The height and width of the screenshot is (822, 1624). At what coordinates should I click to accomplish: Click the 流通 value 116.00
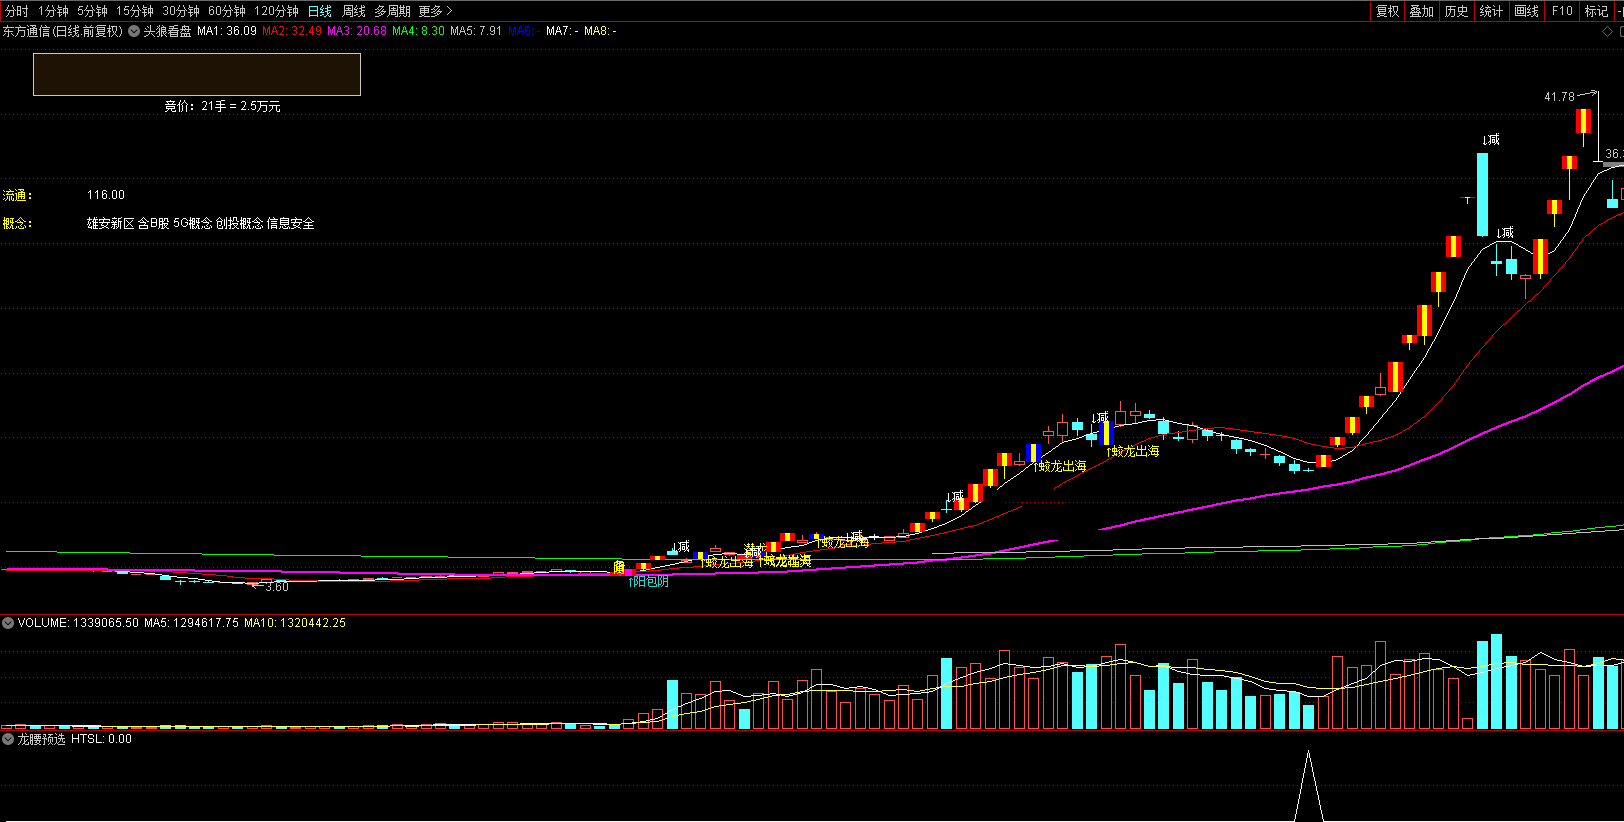point(106,195)
